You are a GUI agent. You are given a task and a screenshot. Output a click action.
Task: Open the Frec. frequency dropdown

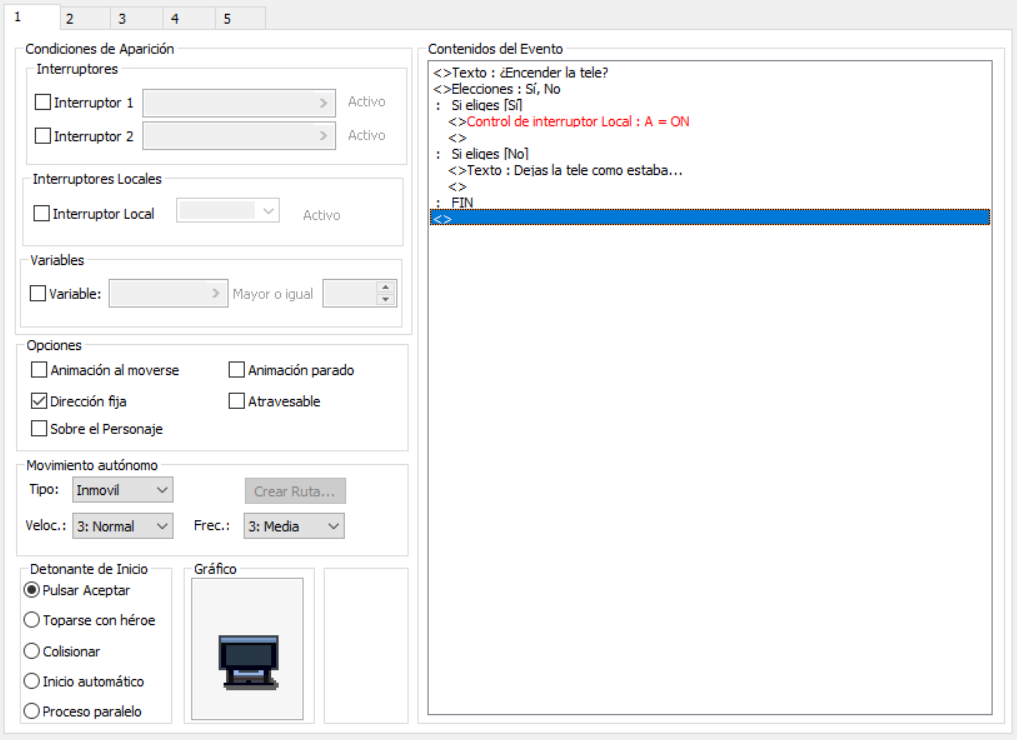[x=293, y=526]
